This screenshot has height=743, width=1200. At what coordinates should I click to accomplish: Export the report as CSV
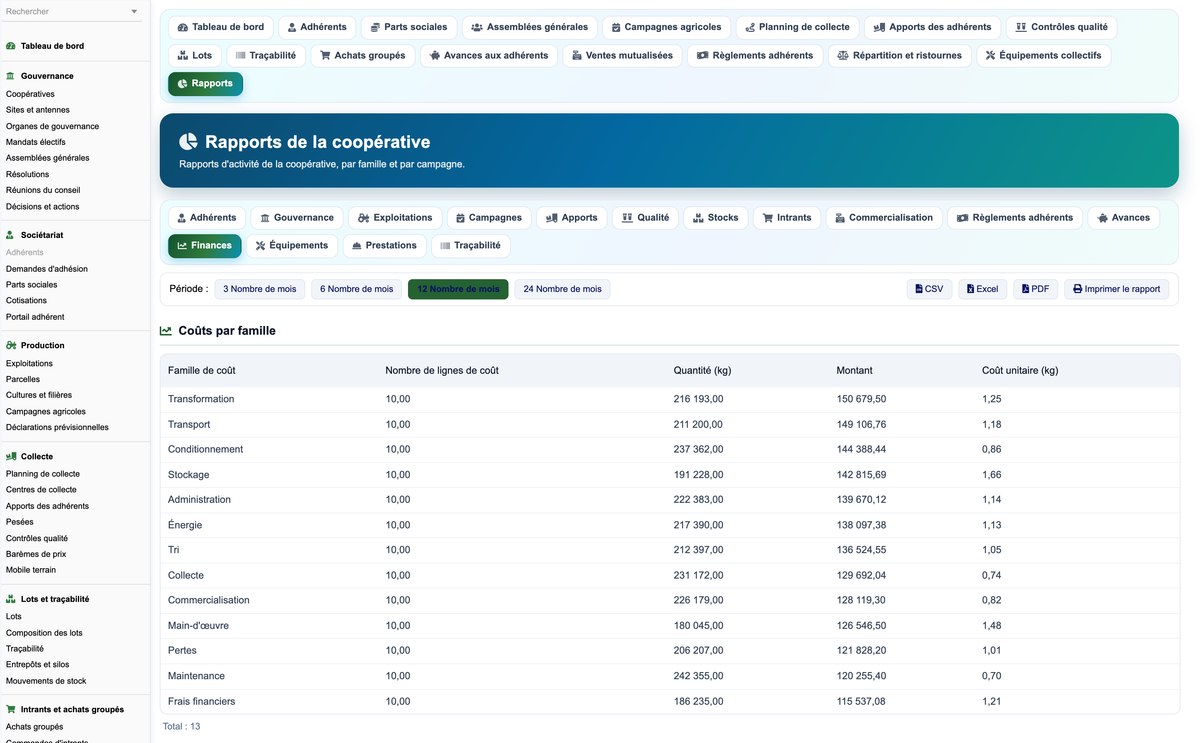pyautogui.click(x=930, y=289)
